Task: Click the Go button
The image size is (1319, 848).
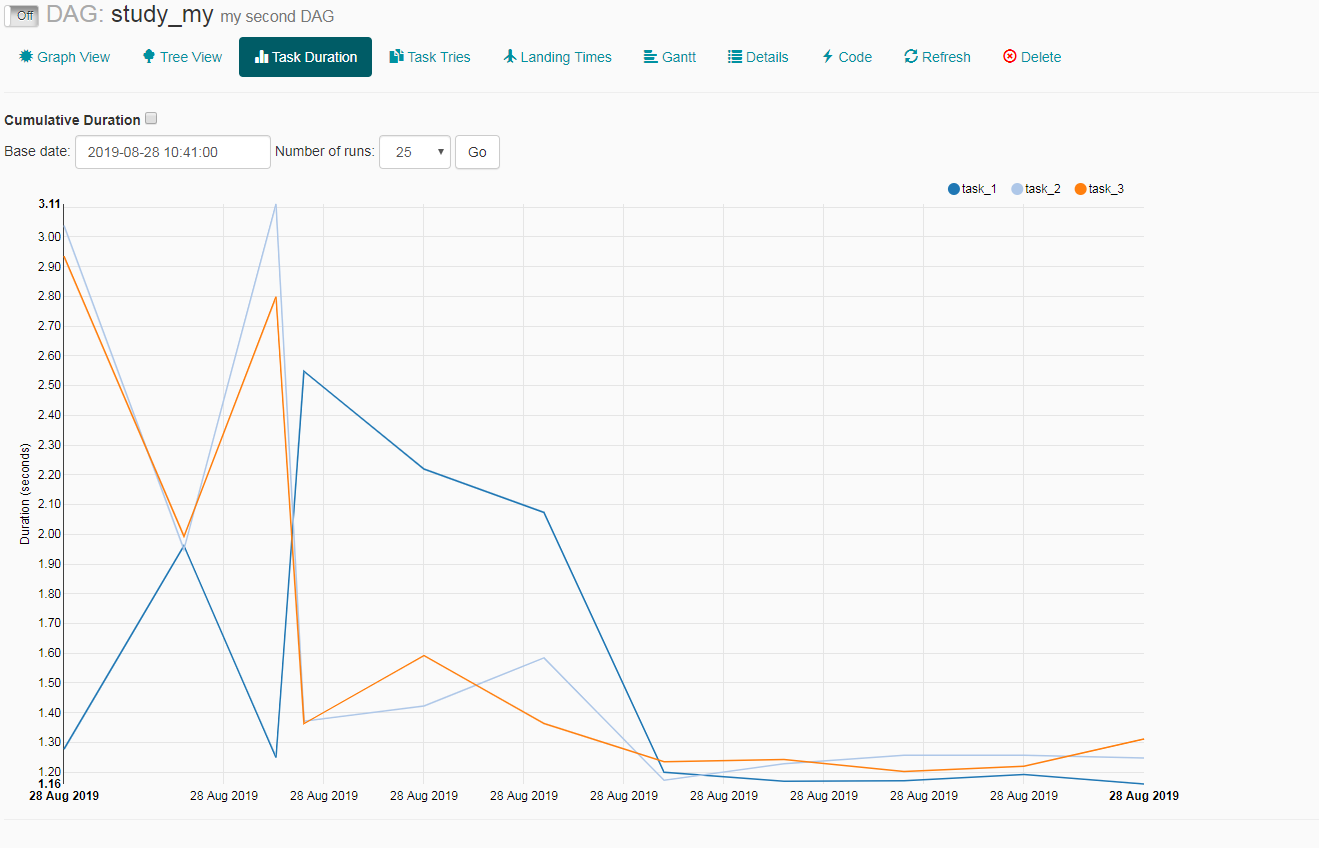Action: pyautogui.click(x=477, y=152)
